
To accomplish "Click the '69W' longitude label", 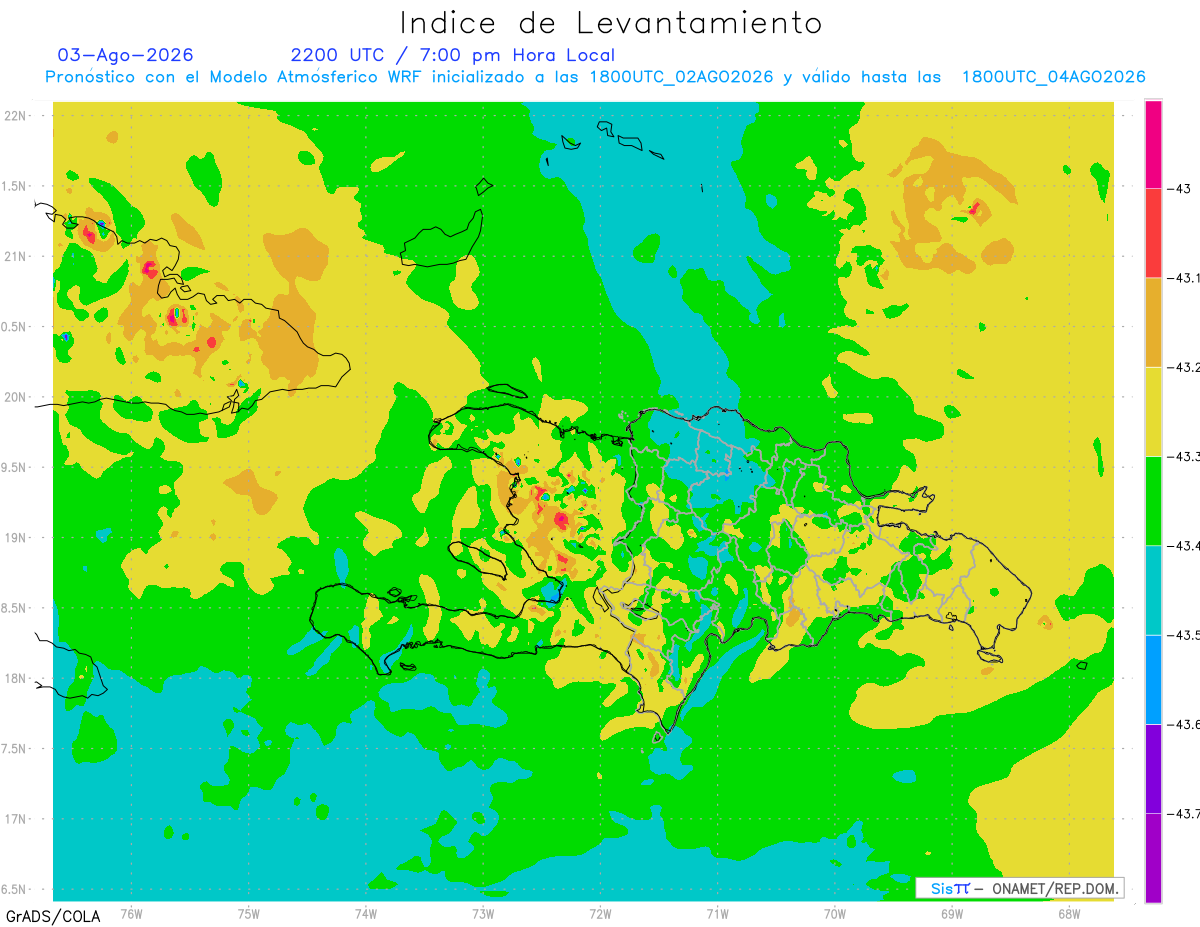I will coord(952,913).
